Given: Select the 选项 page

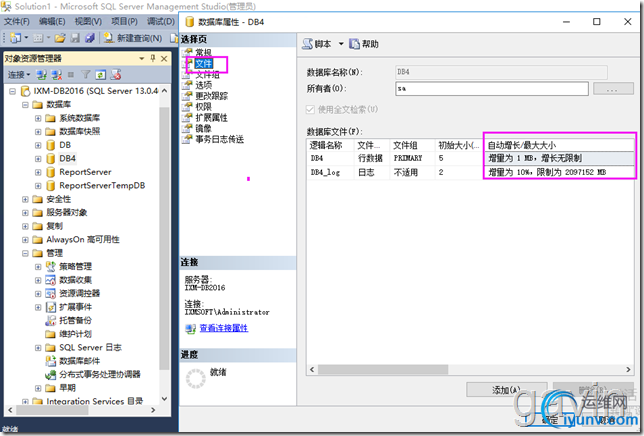Looking at the screenshot, I should (203, 85).
